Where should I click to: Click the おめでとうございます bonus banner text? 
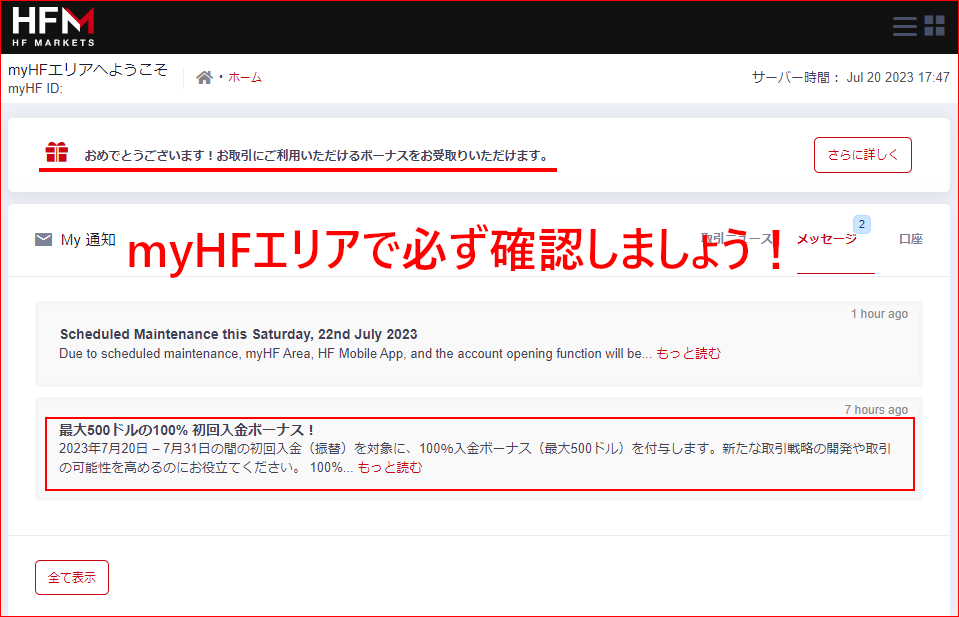pyautogui.click(x=316, y=155)
